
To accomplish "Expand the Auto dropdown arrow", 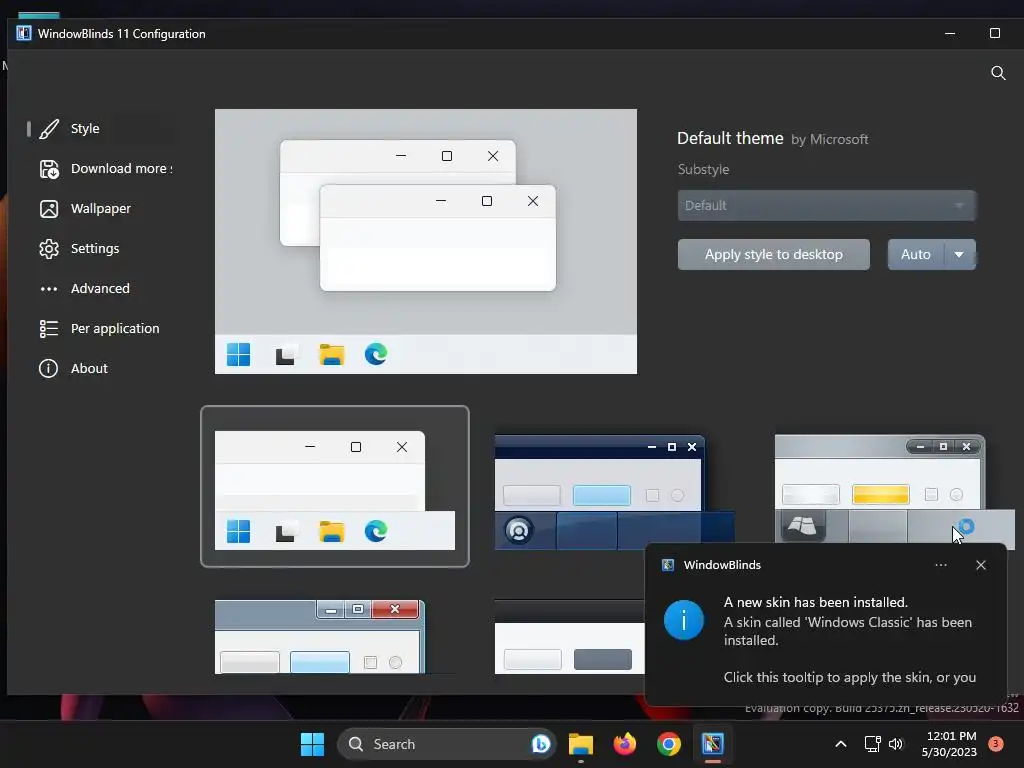I will (x=959, y=254).
